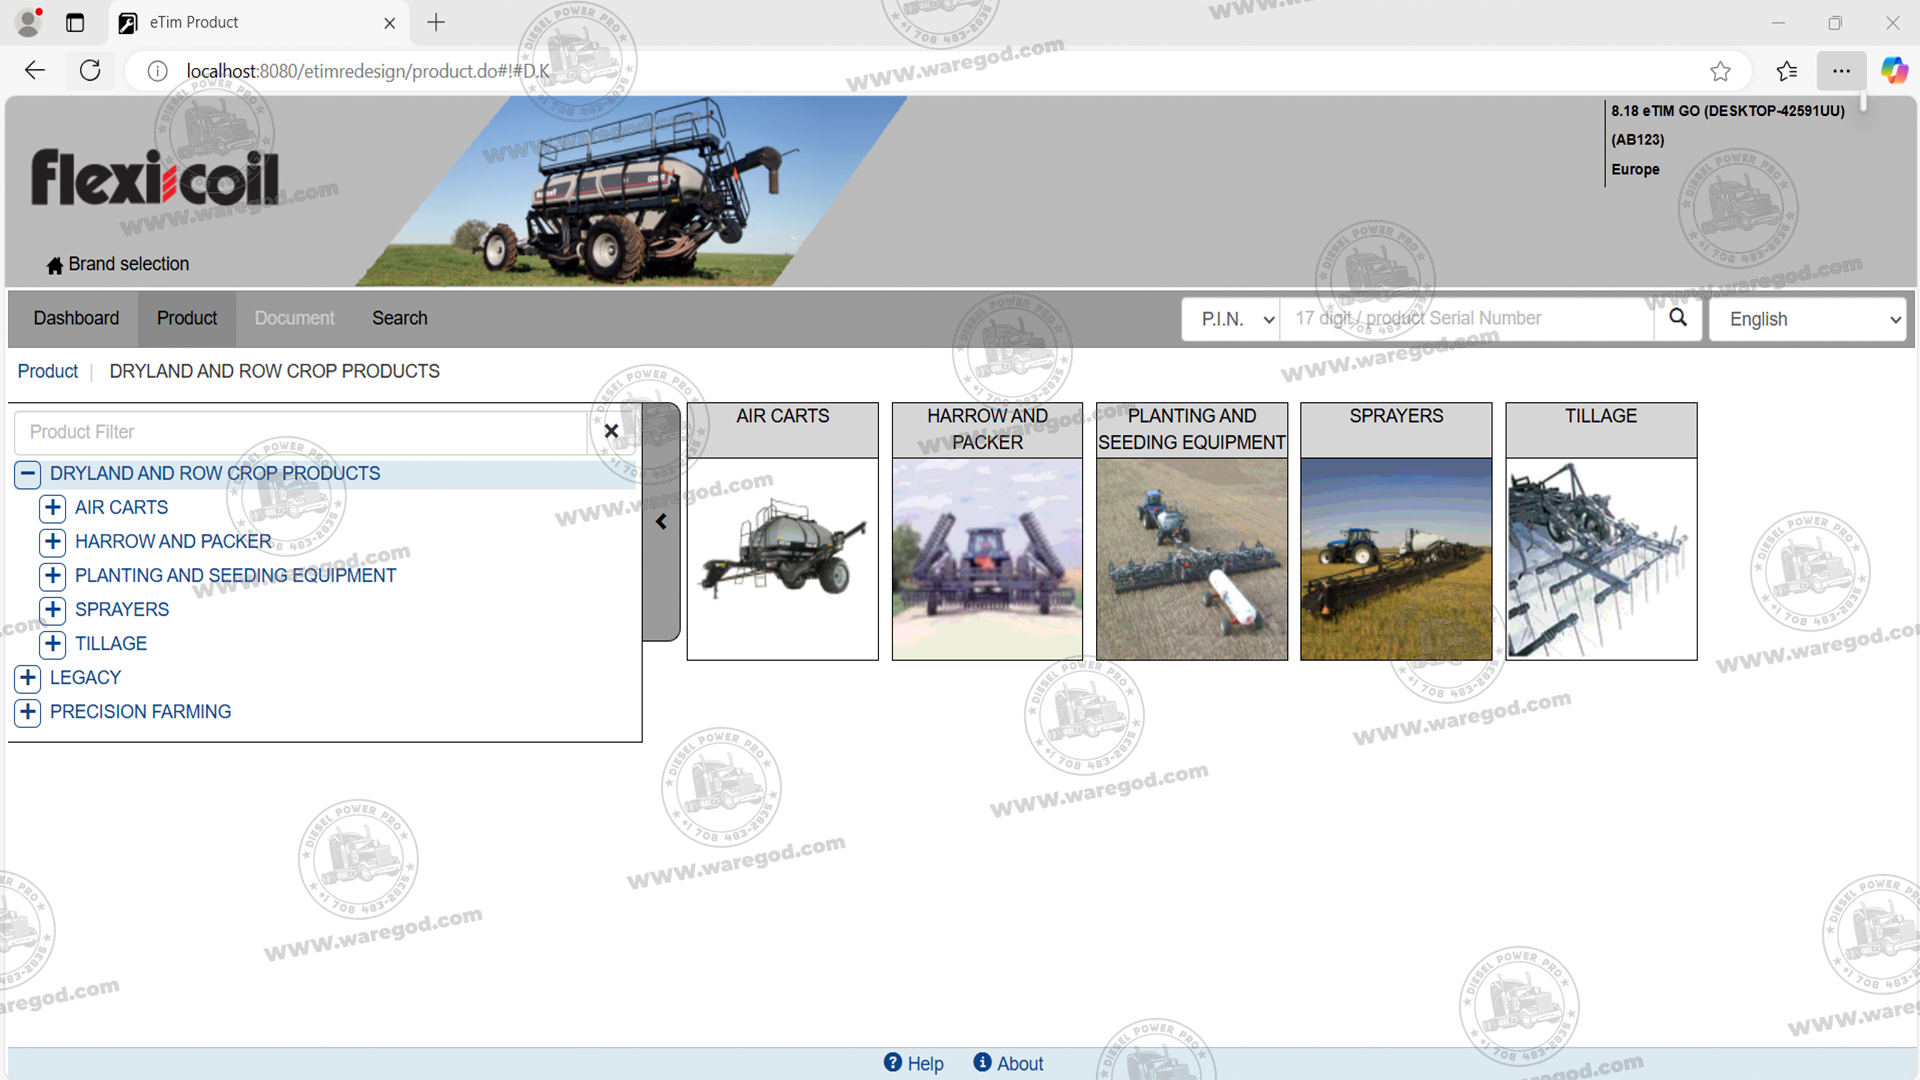Click the home Brand selection icon
Image resolution: width=1920 pixels, height=1080 pixels.
point(55,265)
